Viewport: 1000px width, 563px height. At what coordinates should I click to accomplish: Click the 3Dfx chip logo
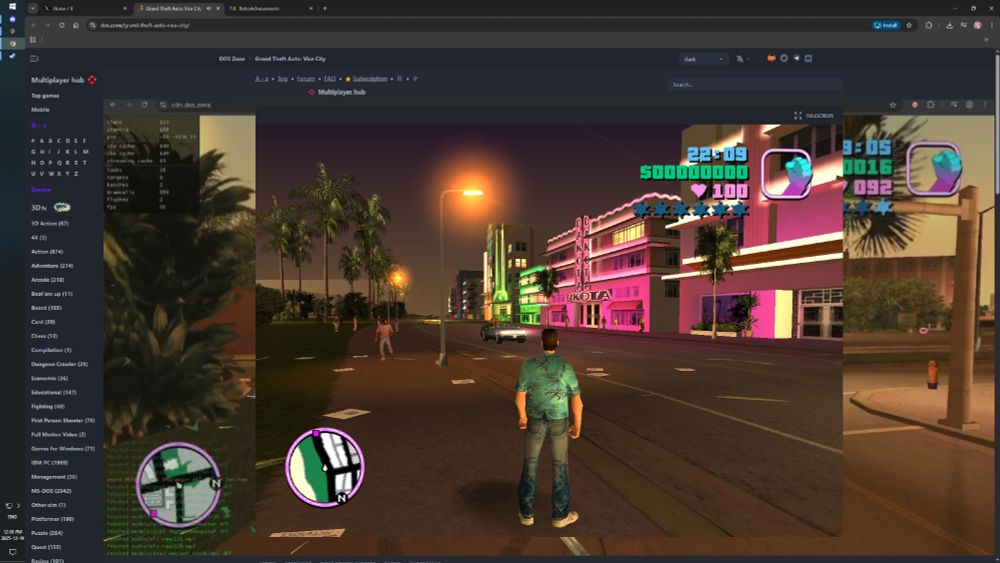[62, 207]
